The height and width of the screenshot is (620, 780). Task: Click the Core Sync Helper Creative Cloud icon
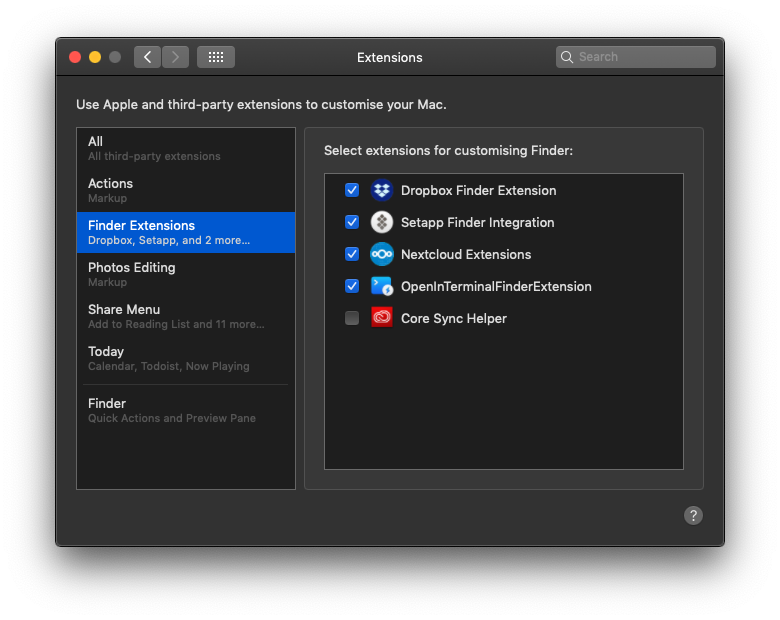(x=382, y=318)
